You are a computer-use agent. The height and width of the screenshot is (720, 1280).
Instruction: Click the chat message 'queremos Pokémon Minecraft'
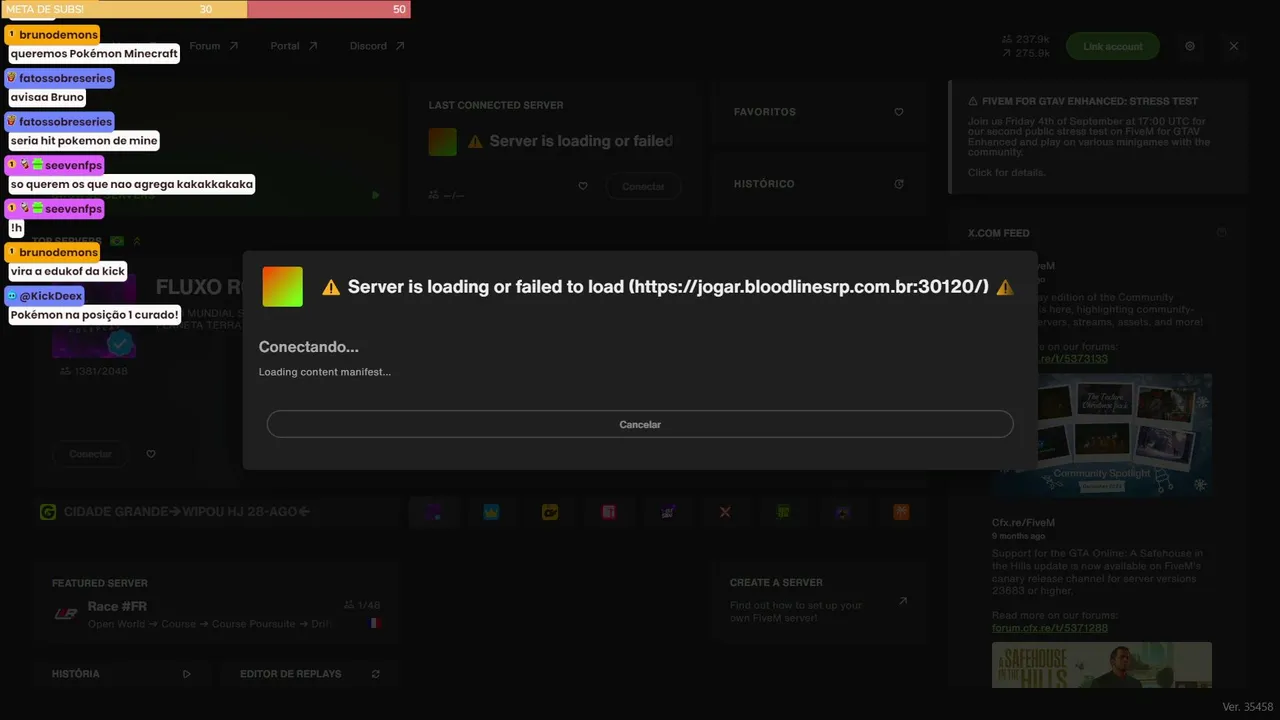[x=94, y=53]
